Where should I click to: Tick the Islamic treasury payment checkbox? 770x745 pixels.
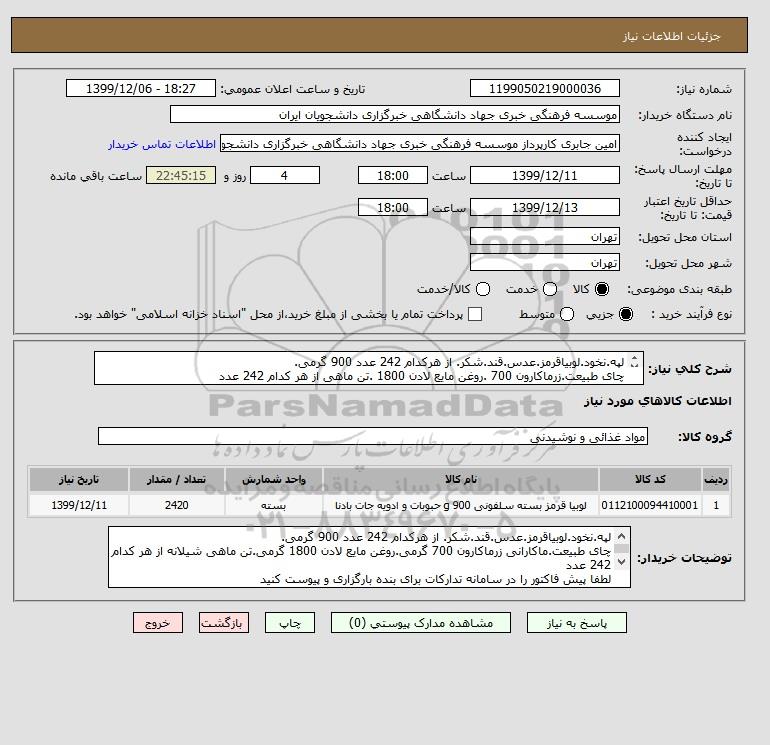point(475,314)
